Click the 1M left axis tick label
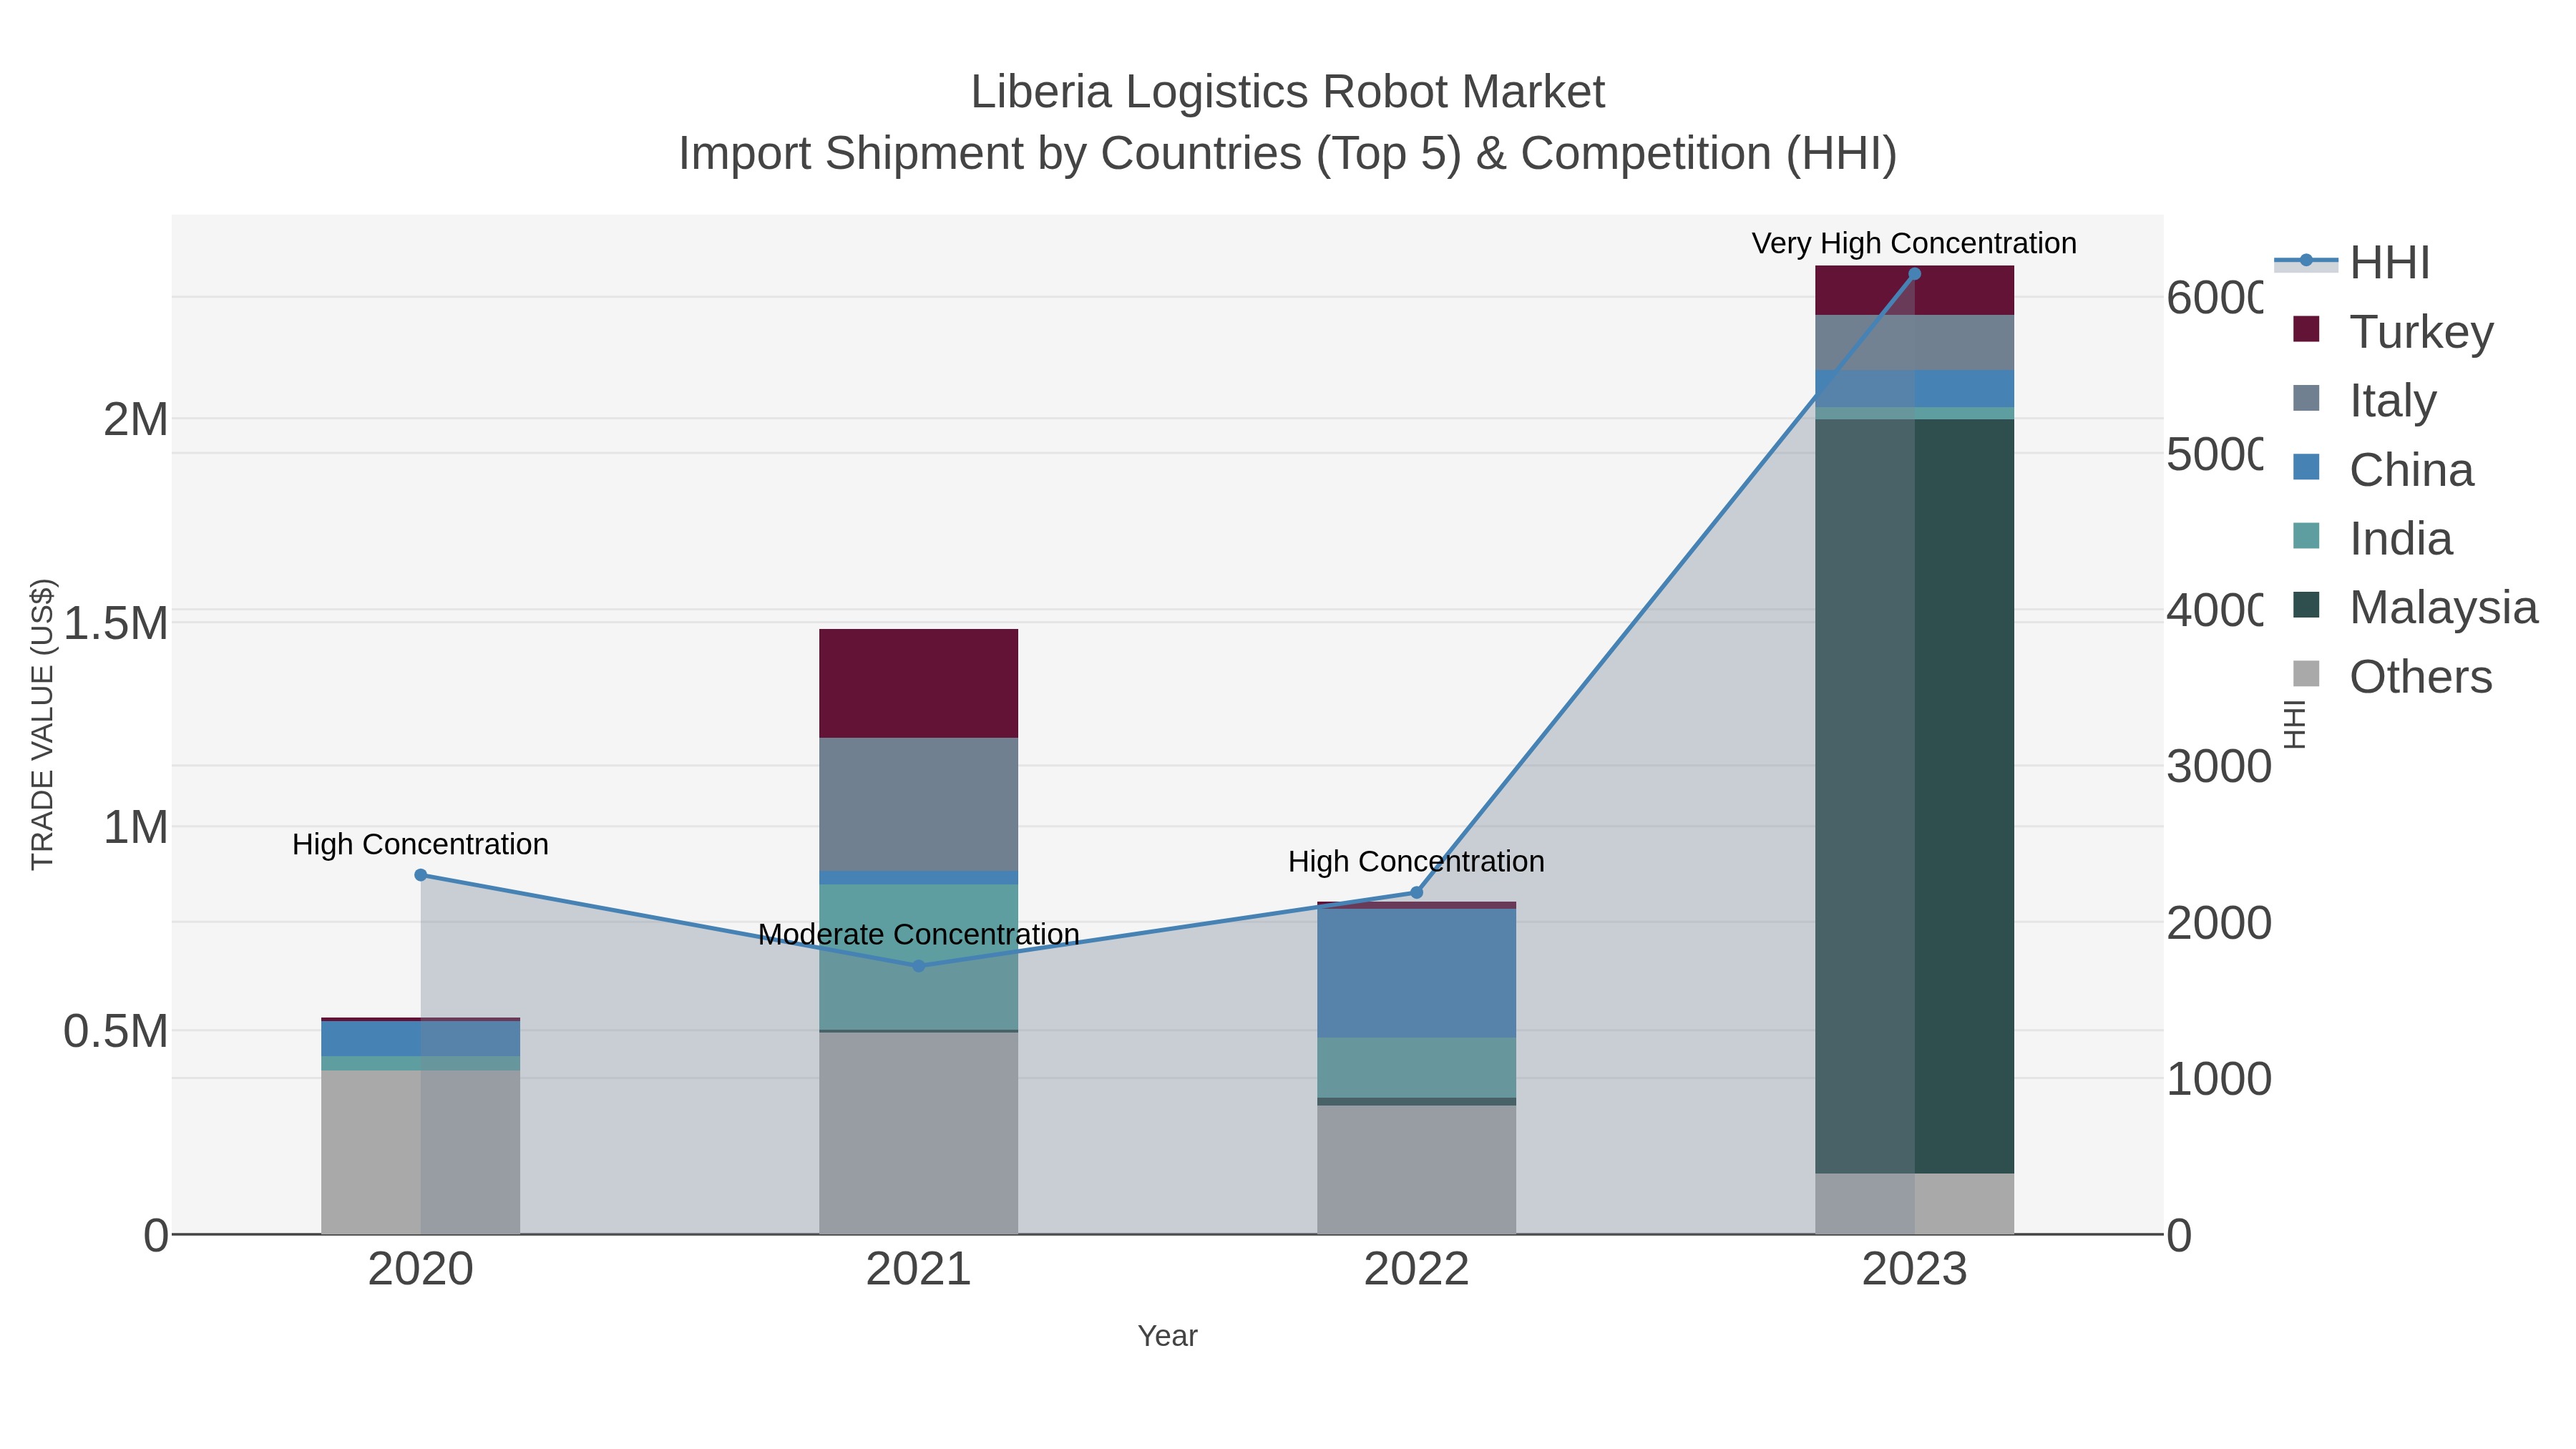Screen dimensions: 2576x1449 click(136, 828)
